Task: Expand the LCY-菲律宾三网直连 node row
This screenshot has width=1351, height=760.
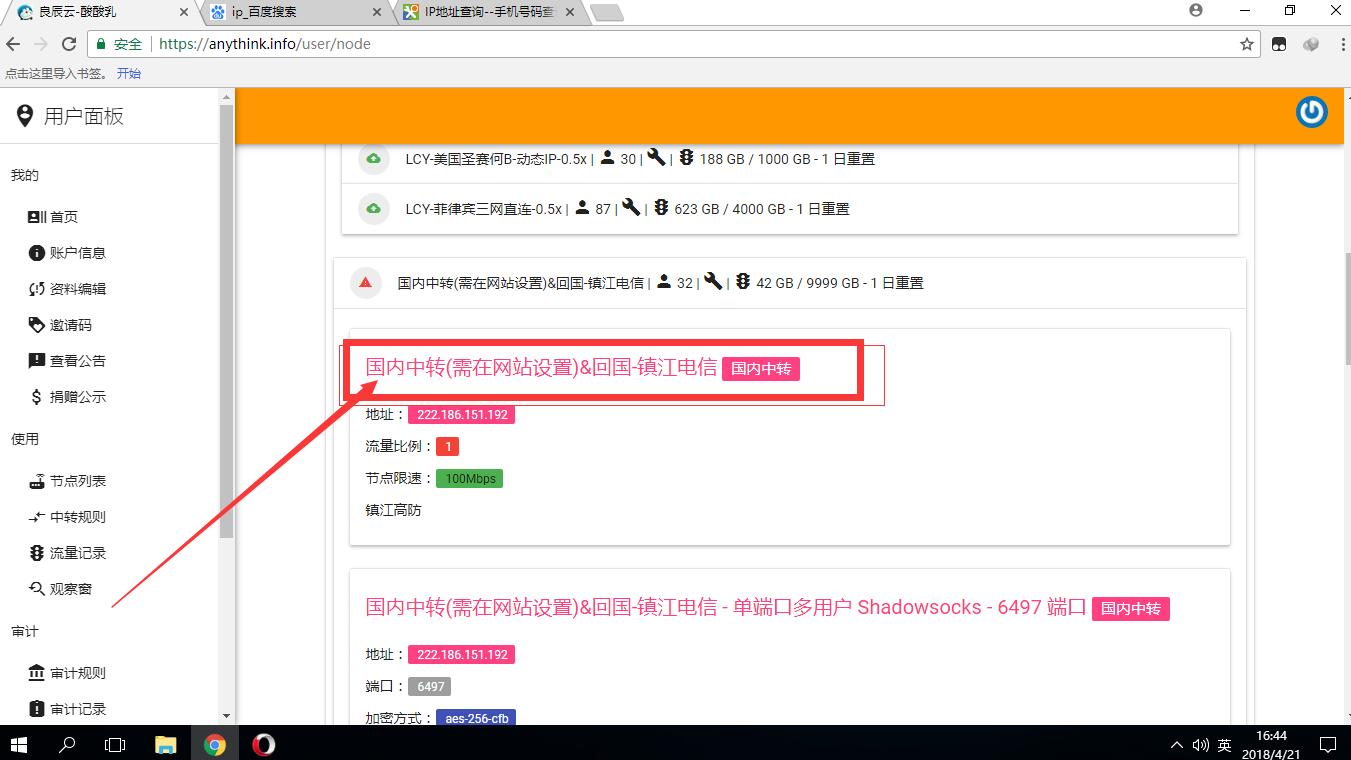Action: [627, 209]
